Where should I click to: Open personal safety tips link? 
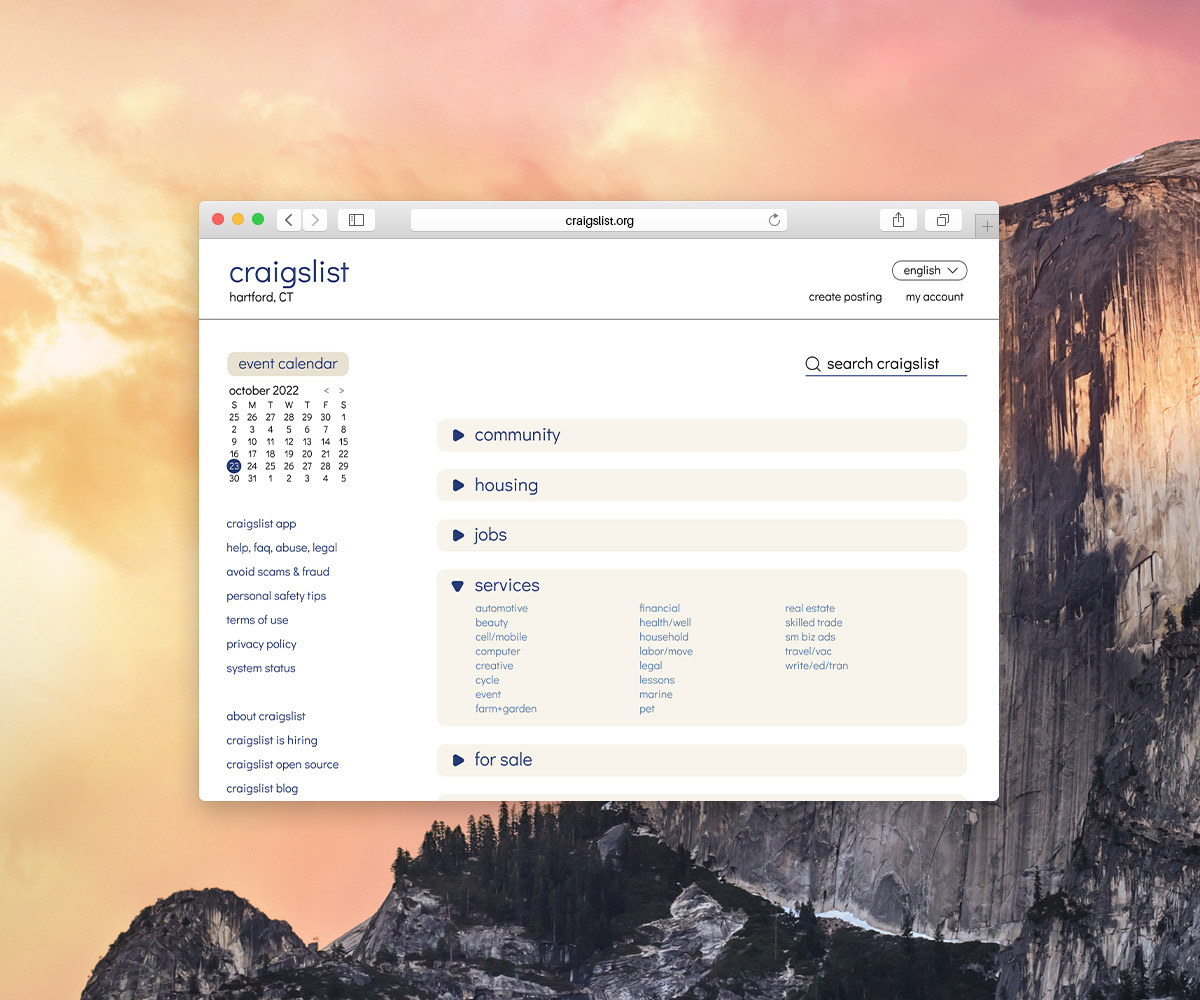tap(276, 596)
